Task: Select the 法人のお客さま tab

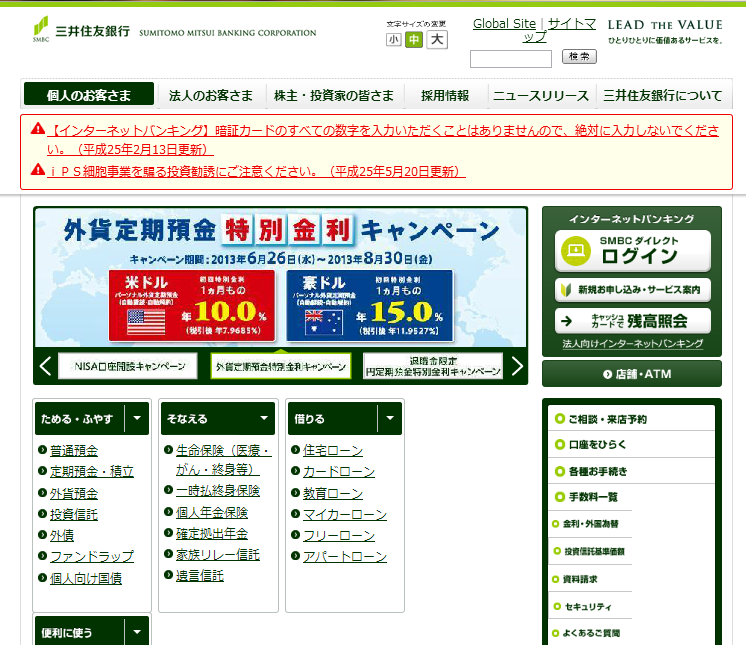Action: point(210,95)
